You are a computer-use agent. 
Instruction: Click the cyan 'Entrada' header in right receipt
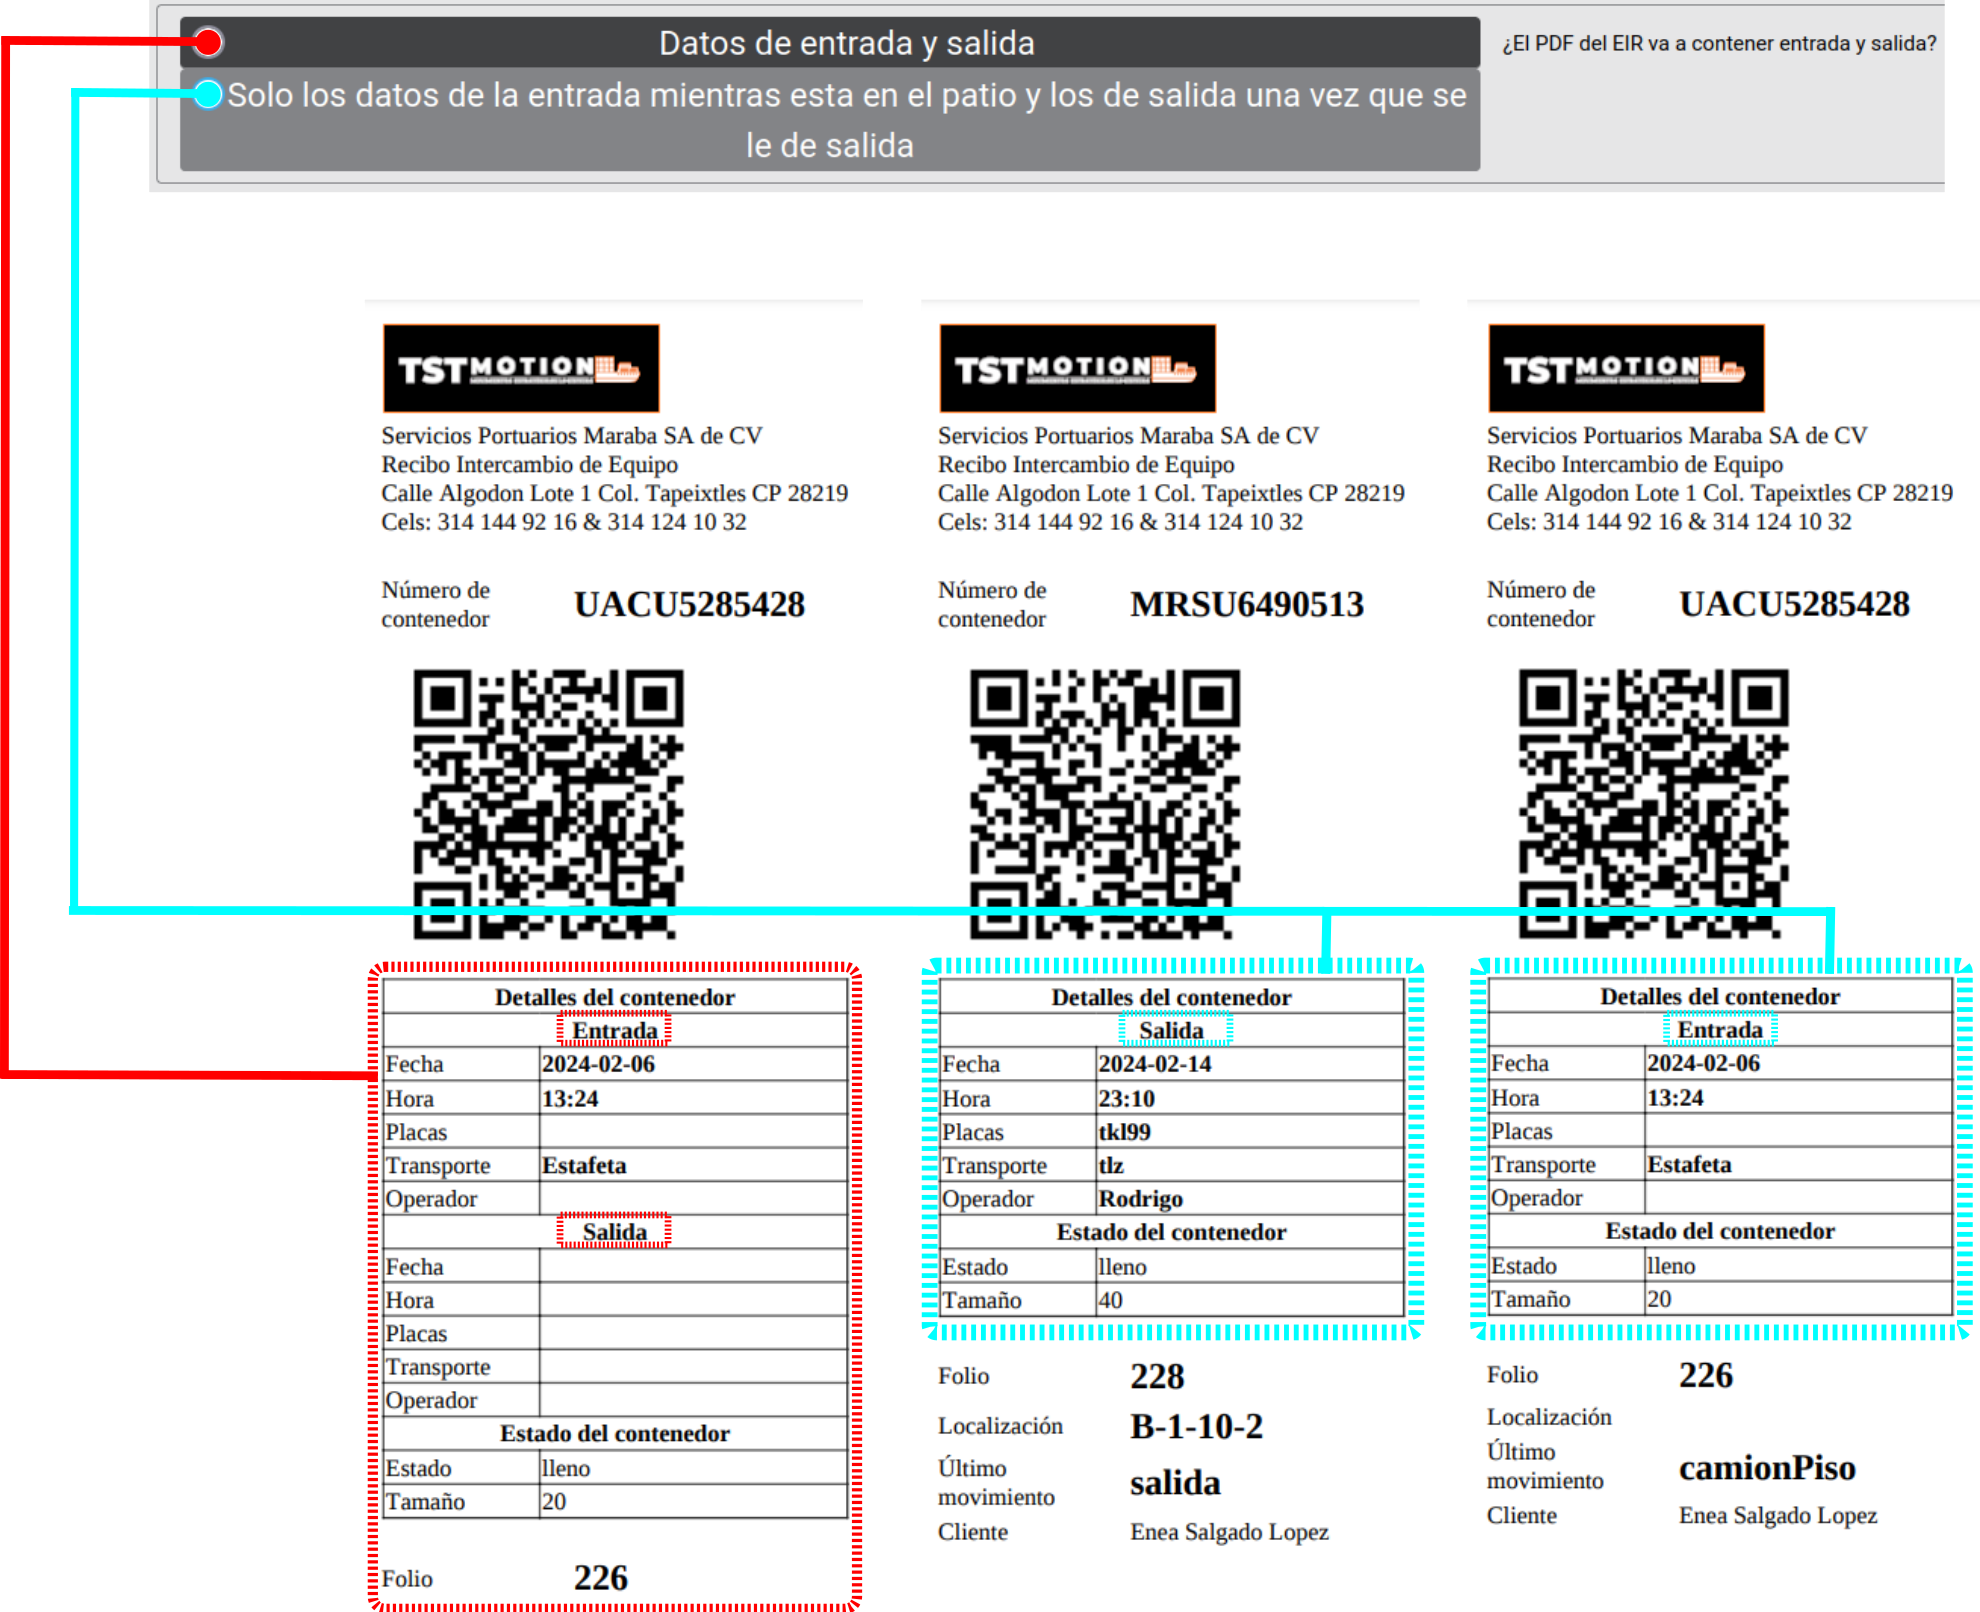click(1720, 1029)
